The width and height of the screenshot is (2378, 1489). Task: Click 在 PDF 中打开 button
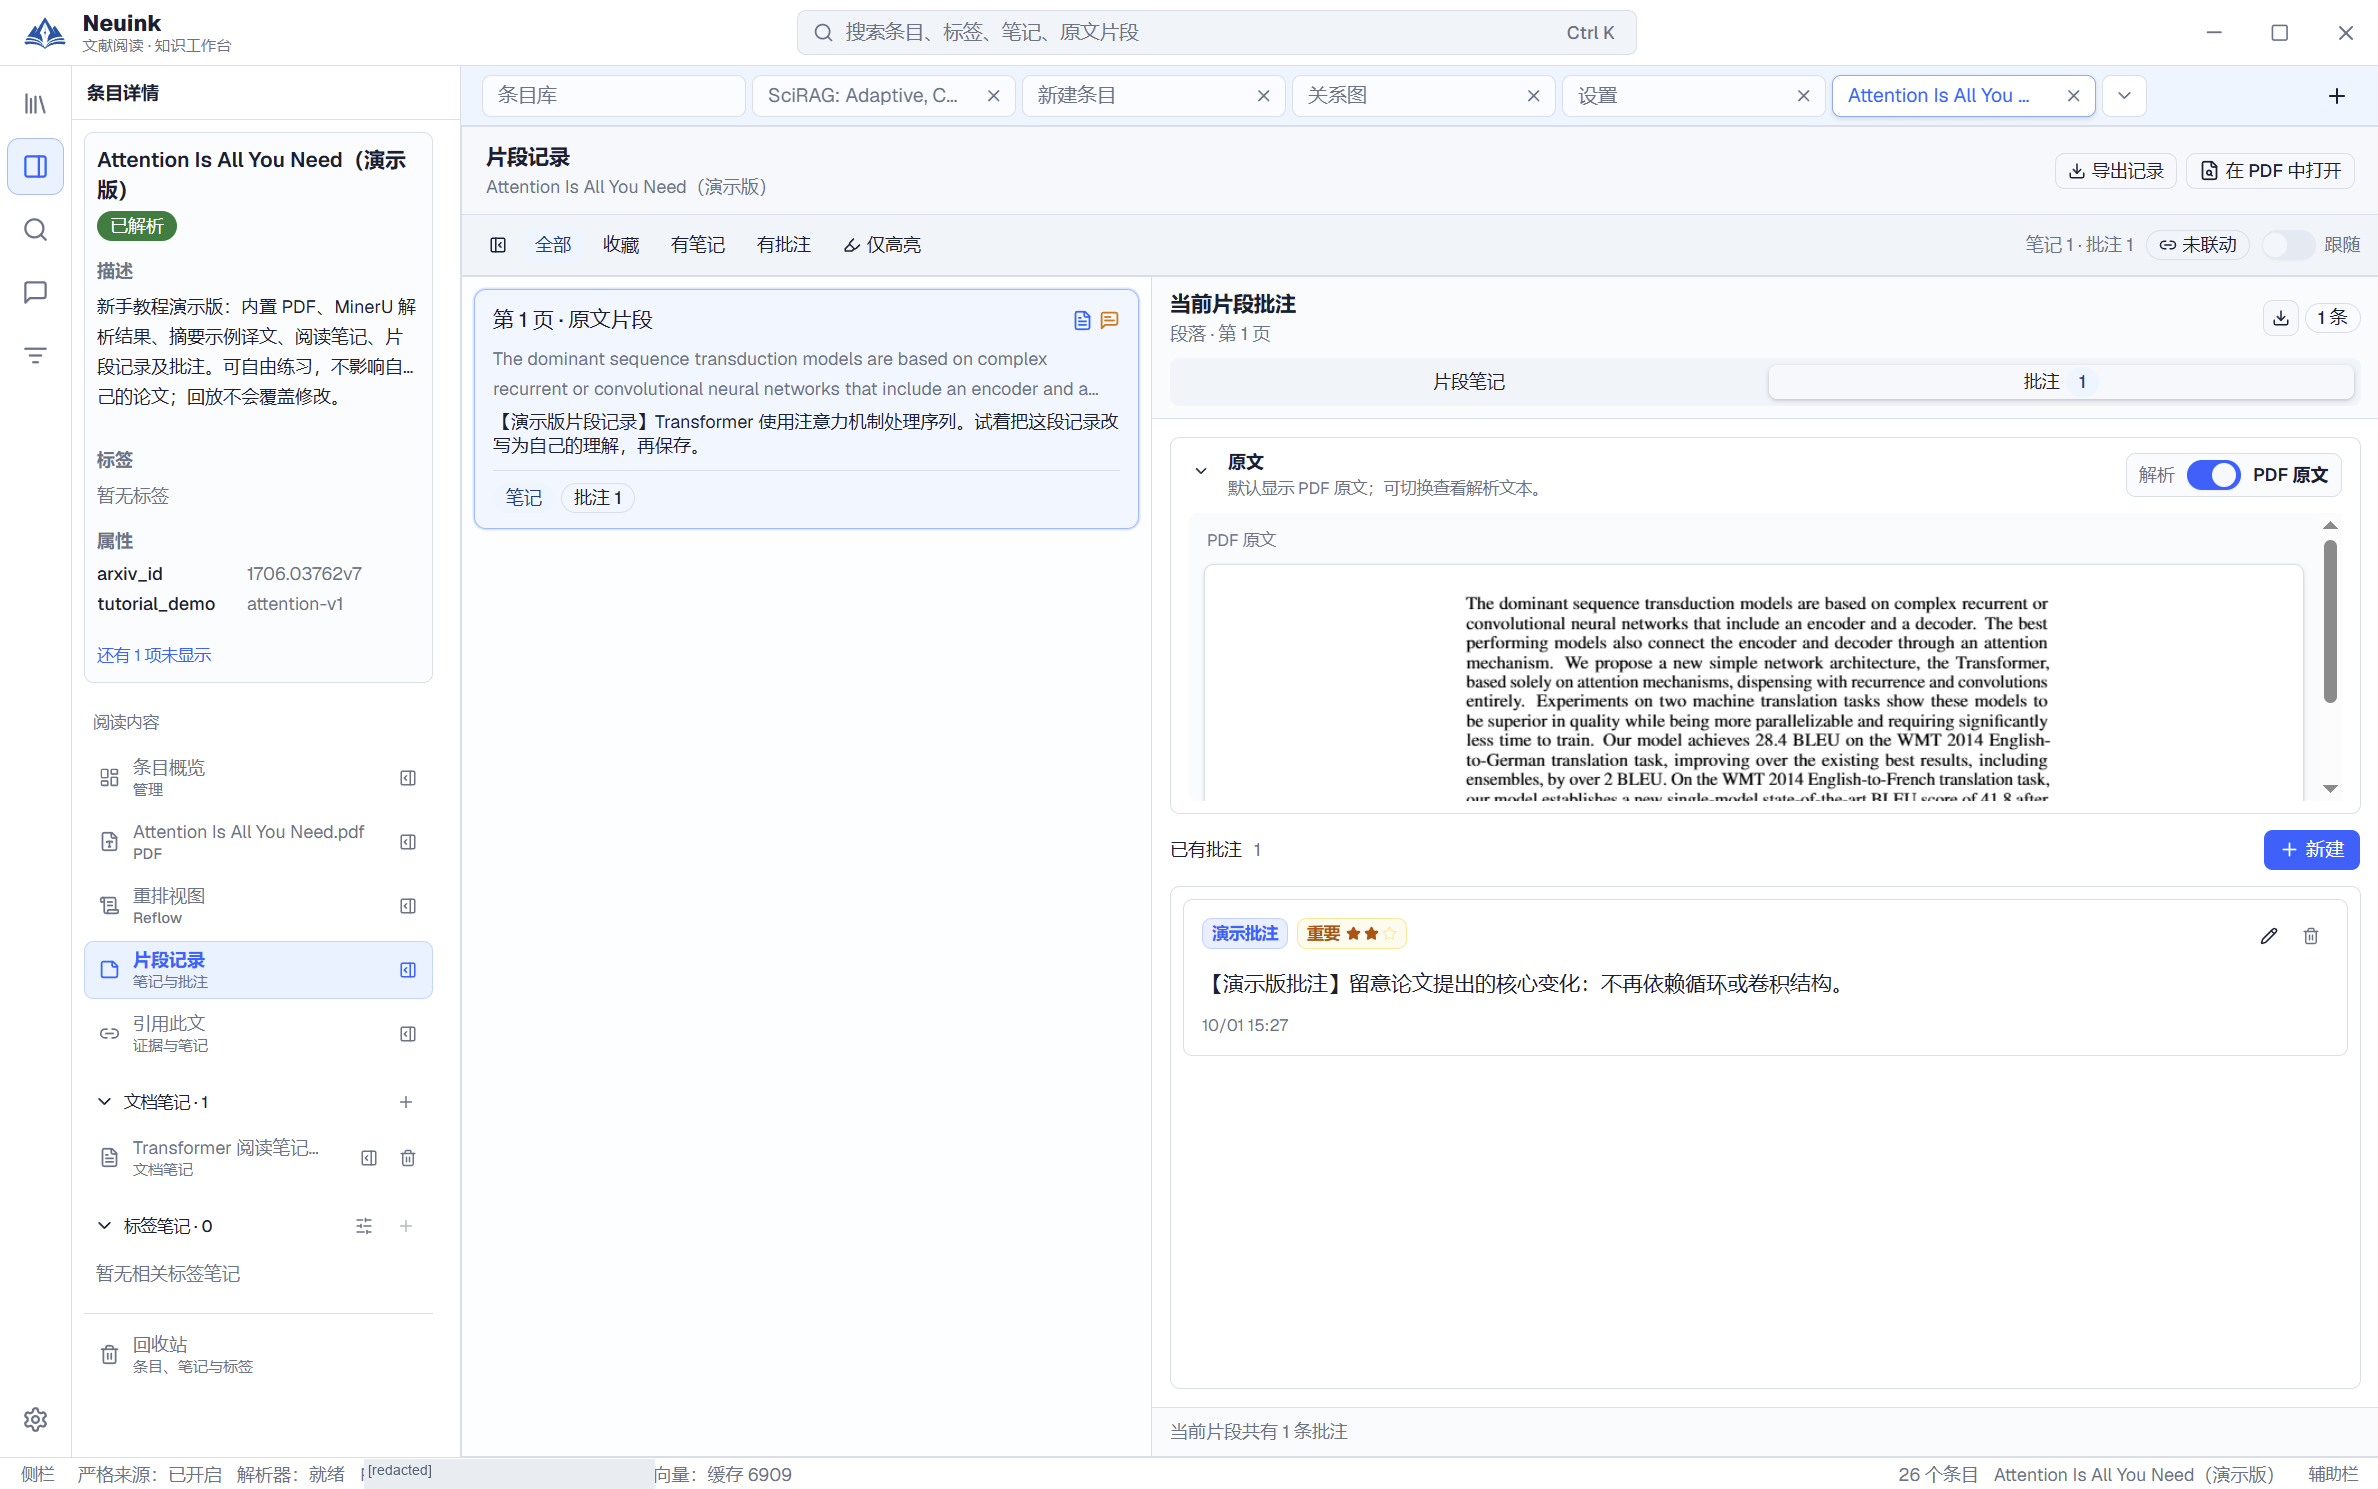pos(2270,171)
